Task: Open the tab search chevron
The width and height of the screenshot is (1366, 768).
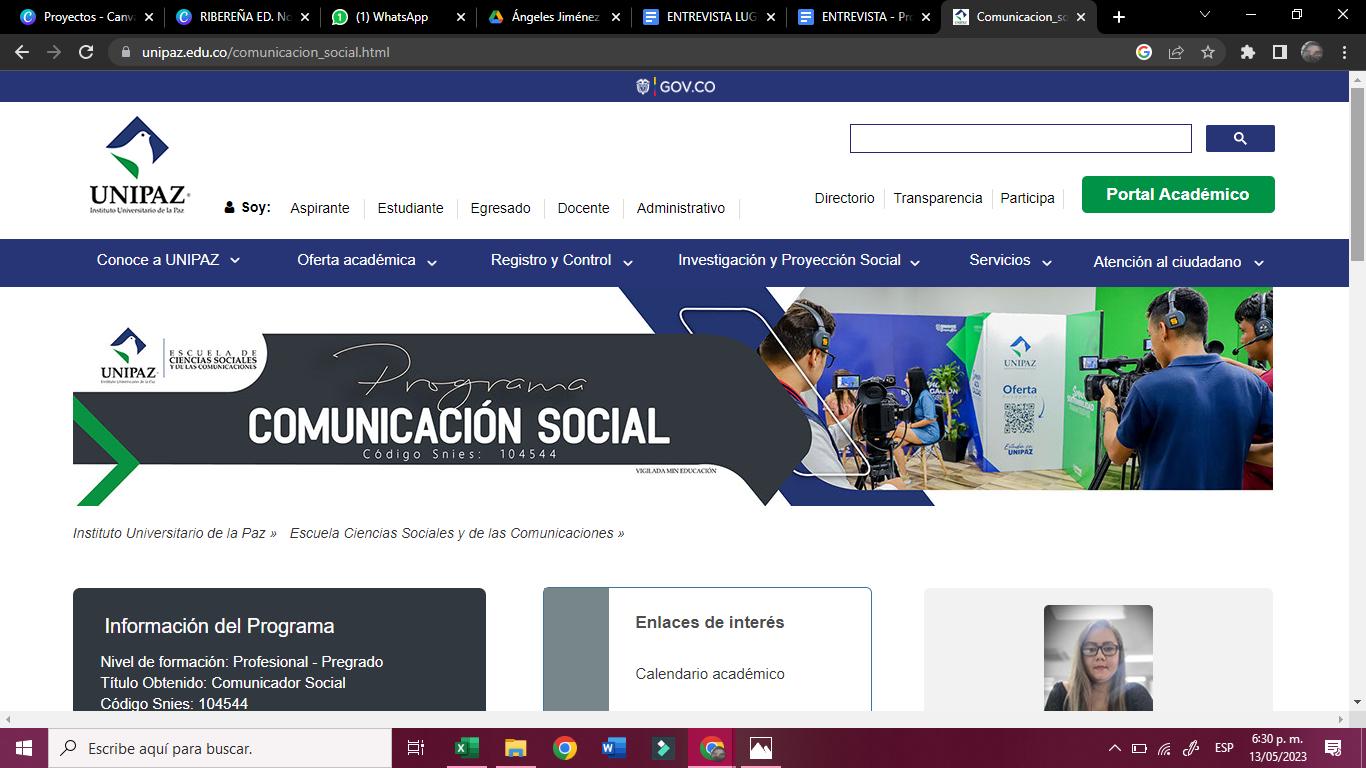Action: point(1205,15)
